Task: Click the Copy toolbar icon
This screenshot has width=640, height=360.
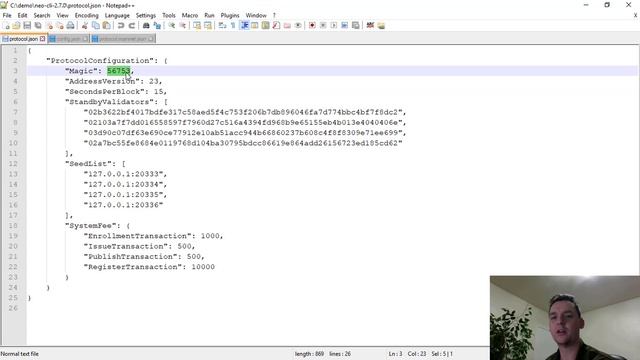Action: [x=96, y=25]
